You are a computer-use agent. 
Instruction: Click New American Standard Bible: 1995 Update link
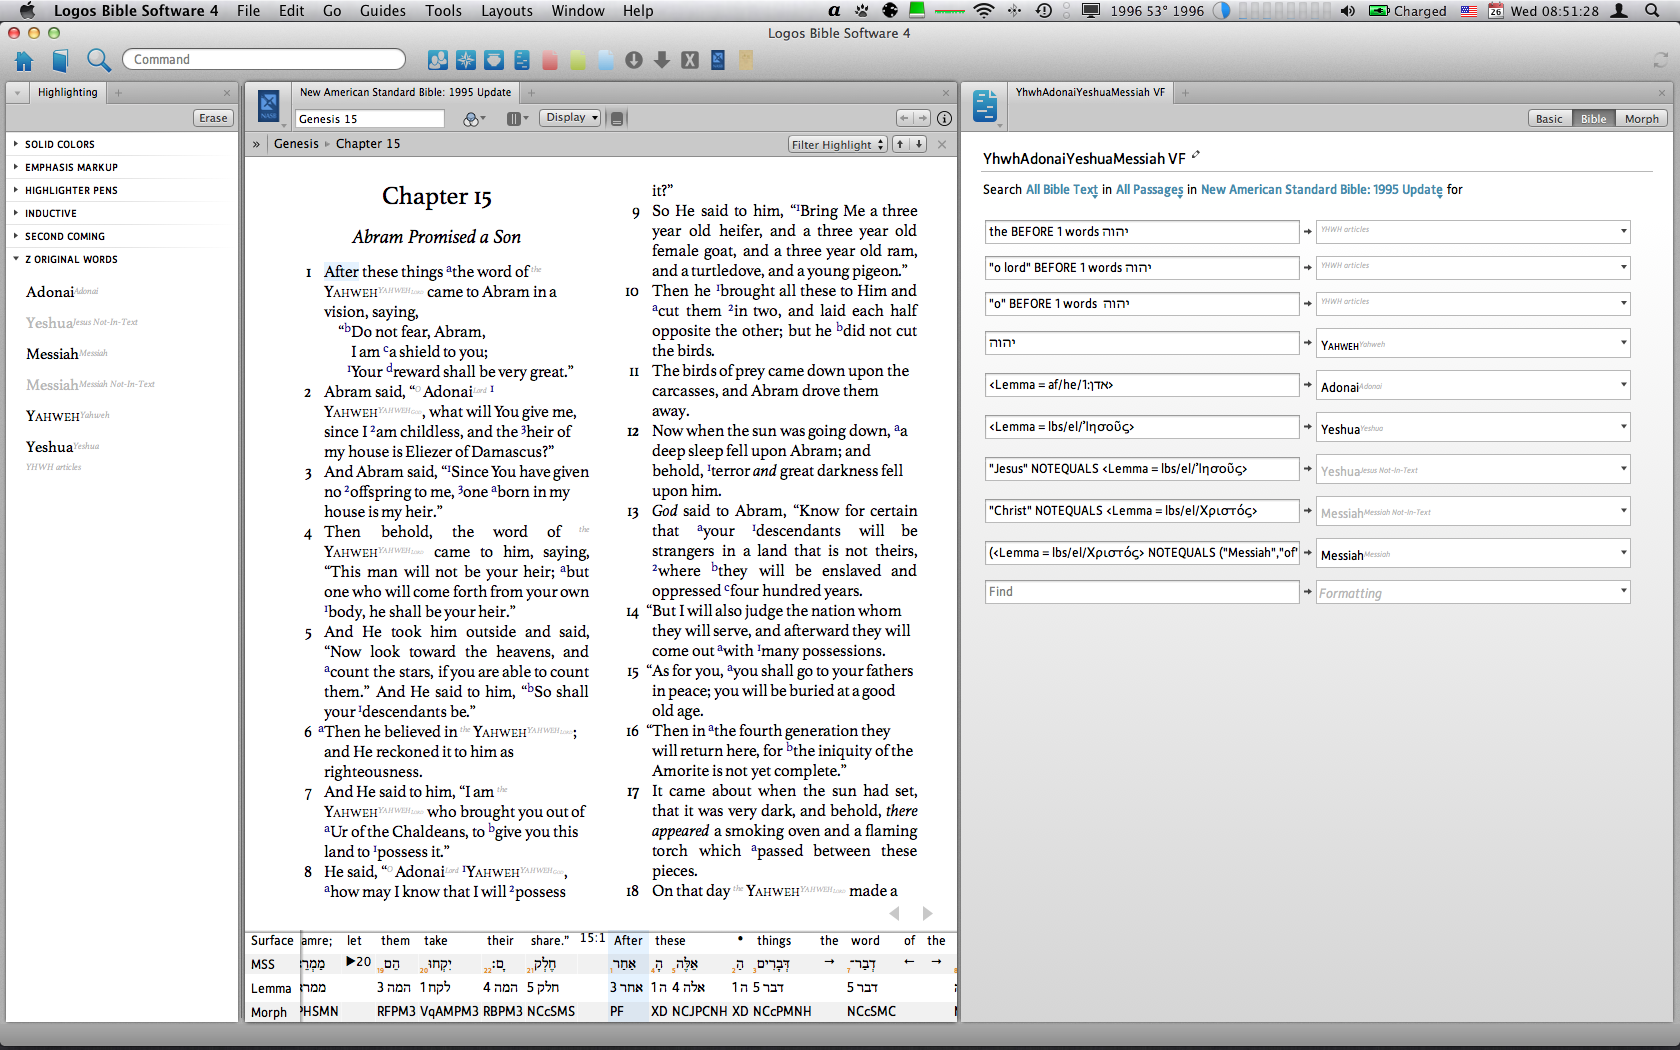[1322, 190]
